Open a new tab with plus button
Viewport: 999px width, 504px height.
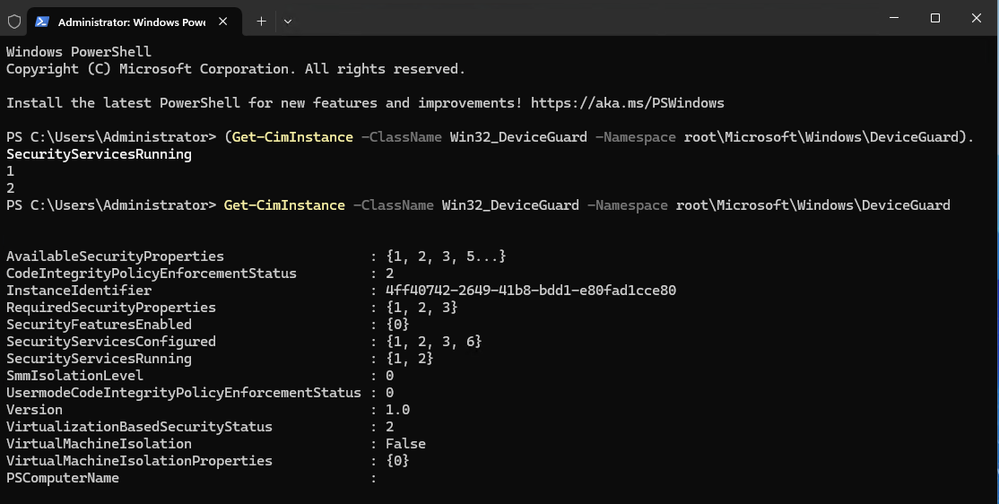261,21
